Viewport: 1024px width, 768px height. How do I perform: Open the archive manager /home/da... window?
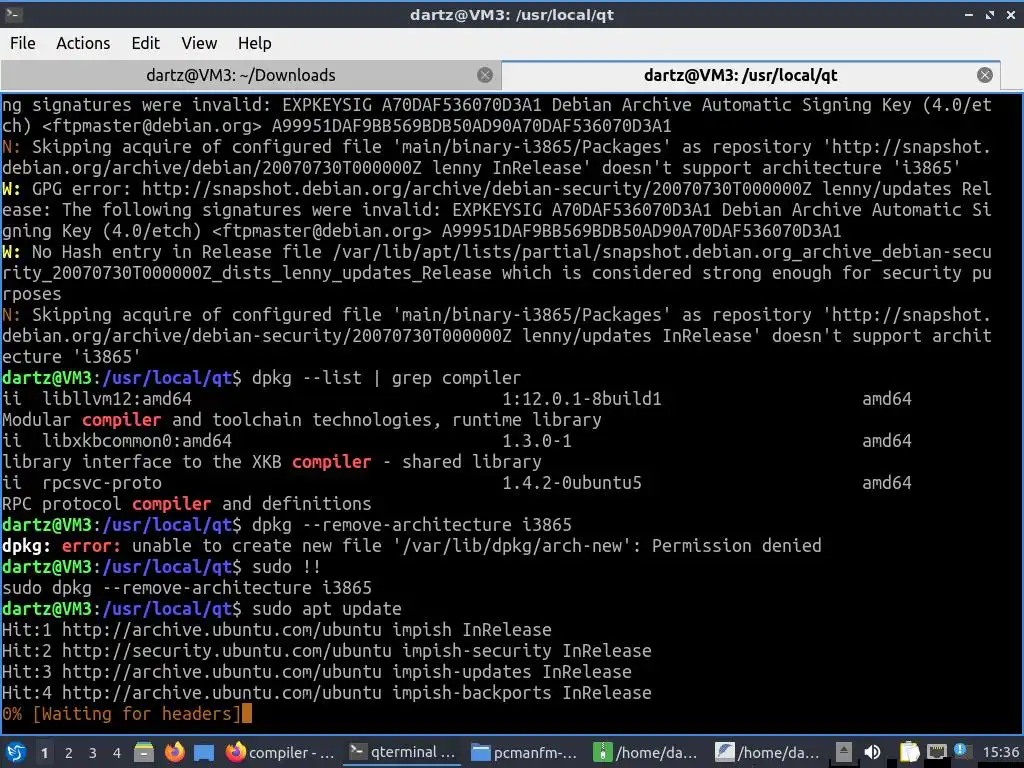point(646,752)
